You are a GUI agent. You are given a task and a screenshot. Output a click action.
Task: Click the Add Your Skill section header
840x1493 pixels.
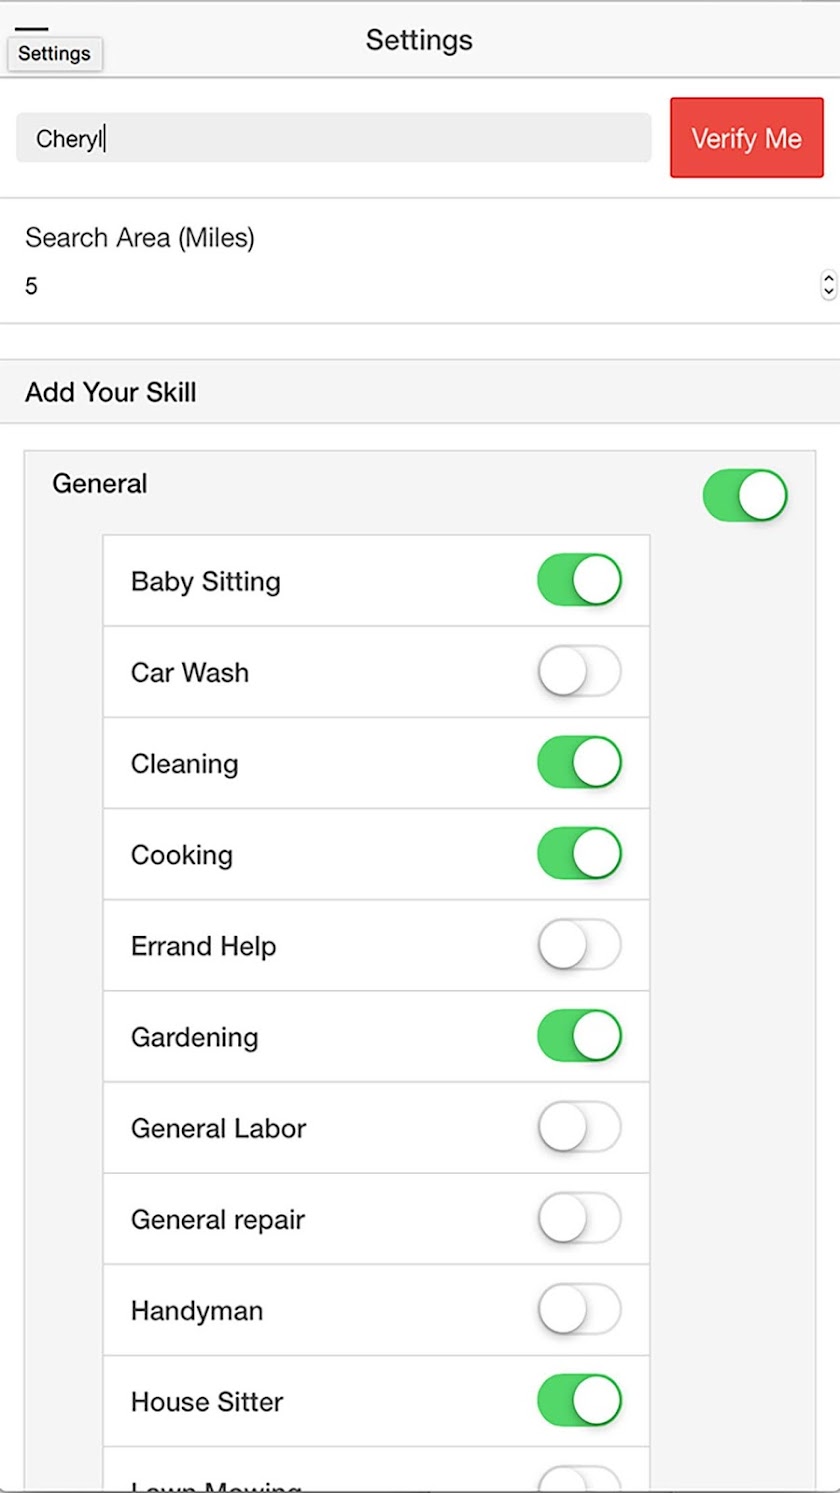111,392
